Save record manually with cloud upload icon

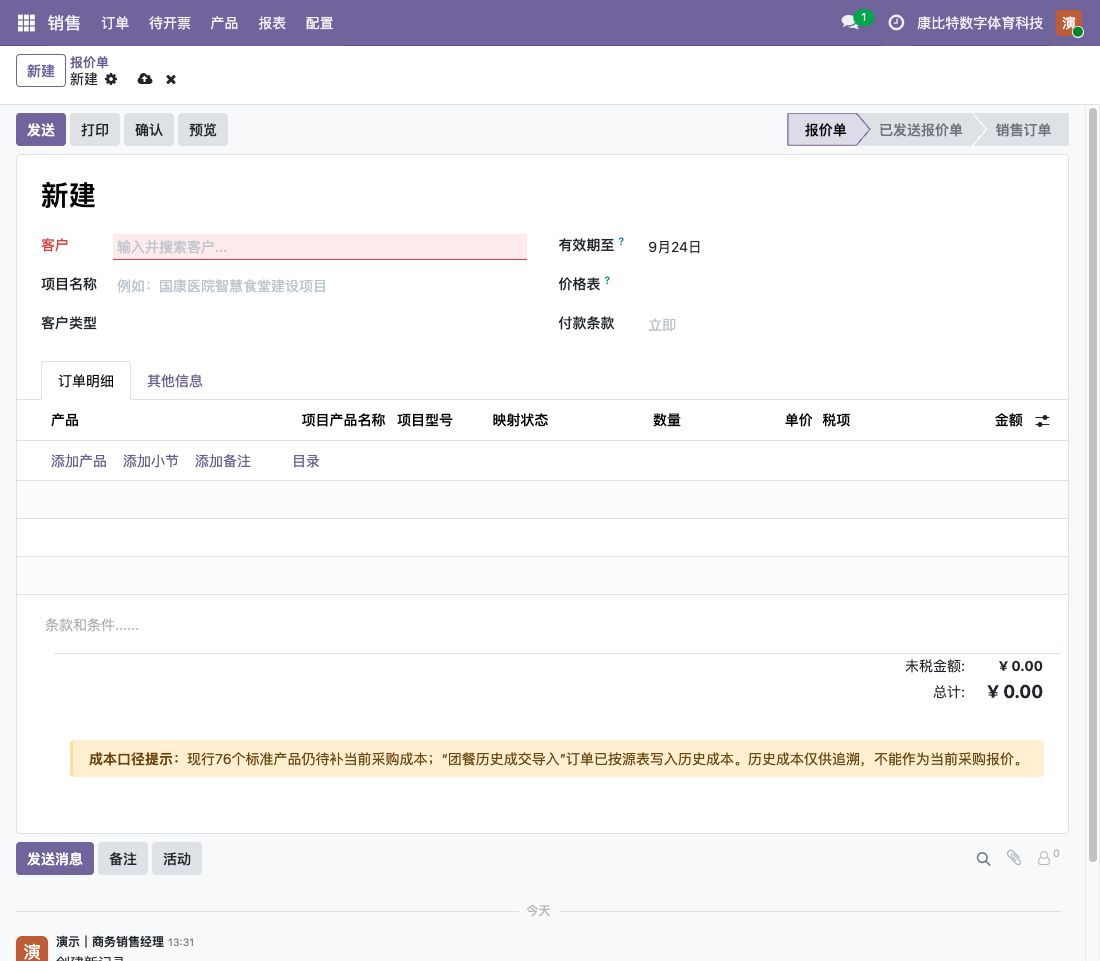coord(145,79)
